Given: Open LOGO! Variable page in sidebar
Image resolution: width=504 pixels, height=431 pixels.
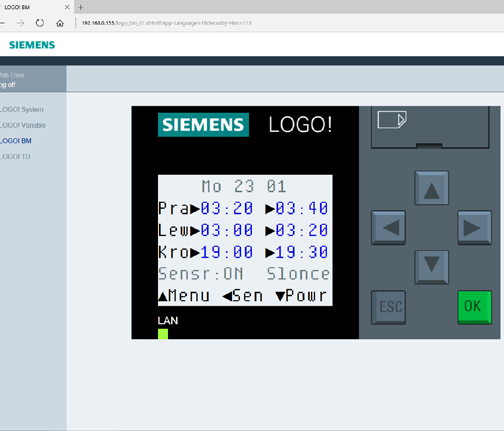Looking at the screenshot, I should click(23, 125).
